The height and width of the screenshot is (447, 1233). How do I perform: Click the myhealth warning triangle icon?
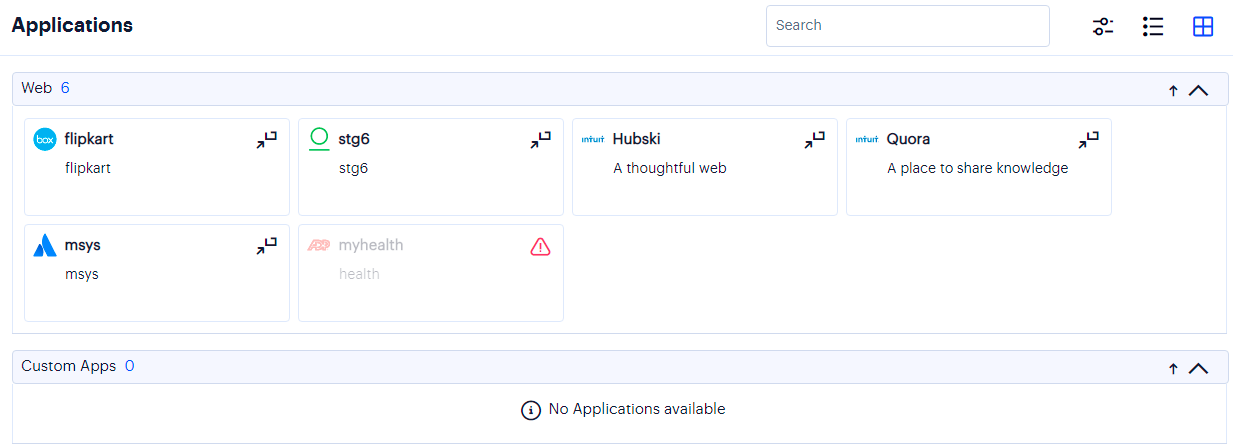click(x=540, y=246)
